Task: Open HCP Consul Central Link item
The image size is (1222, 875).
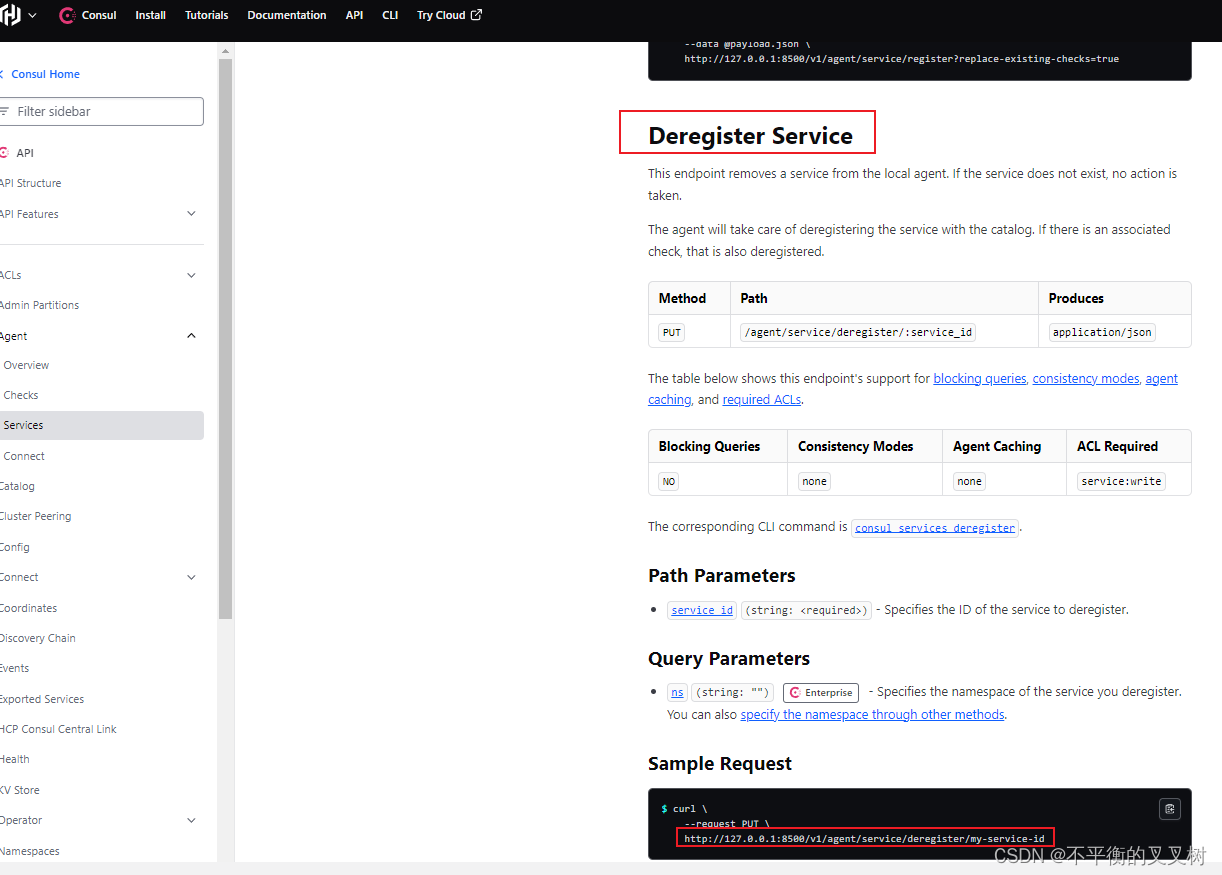Action: (59, 729)
